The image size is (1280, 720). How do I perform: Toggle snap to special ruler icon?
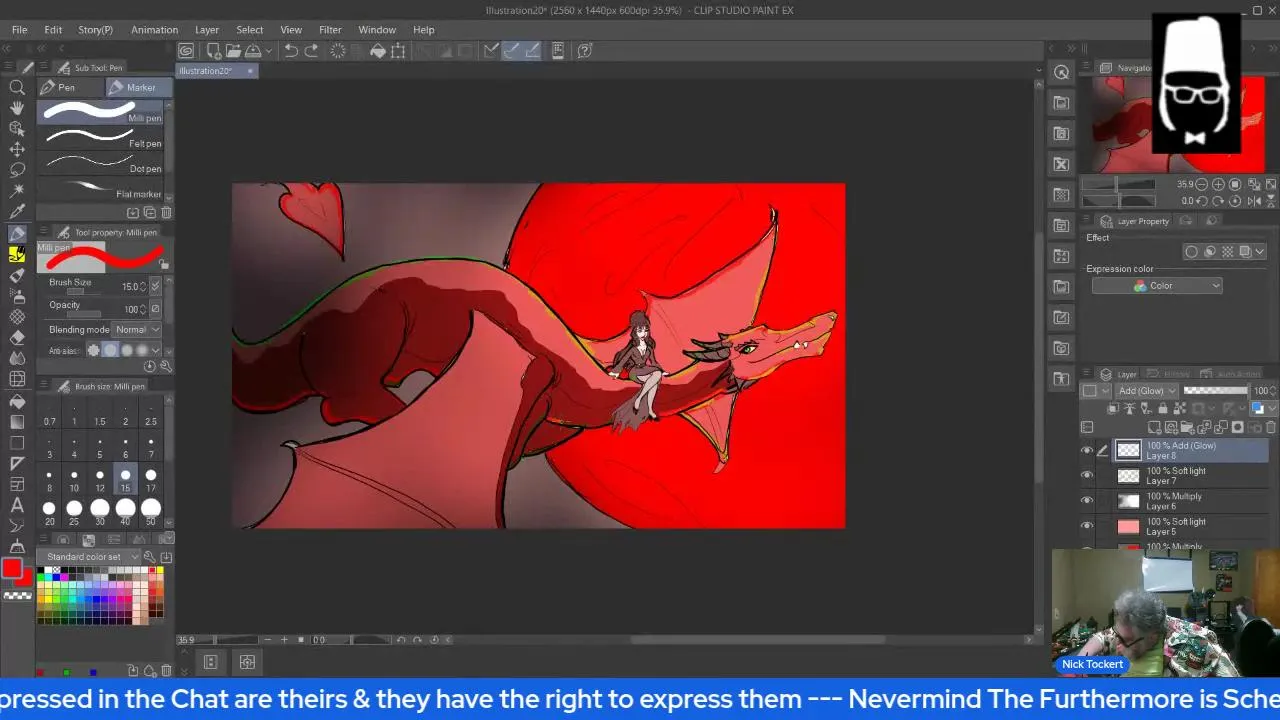511,50
